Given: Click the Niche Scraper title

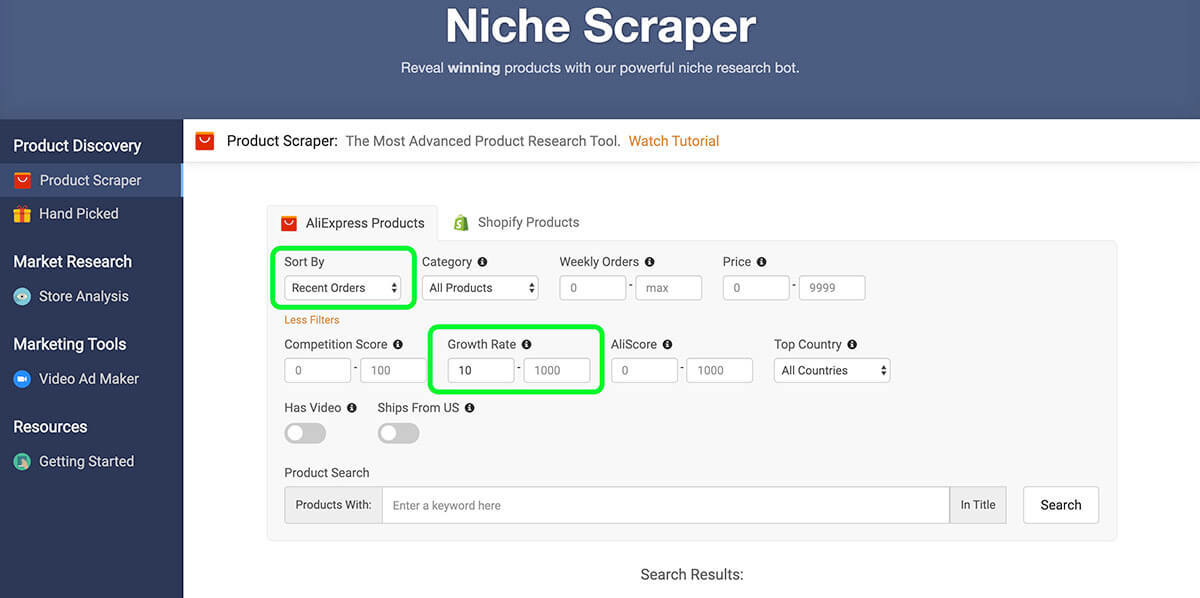Looking at the screenshot, I should click(600, 26).
